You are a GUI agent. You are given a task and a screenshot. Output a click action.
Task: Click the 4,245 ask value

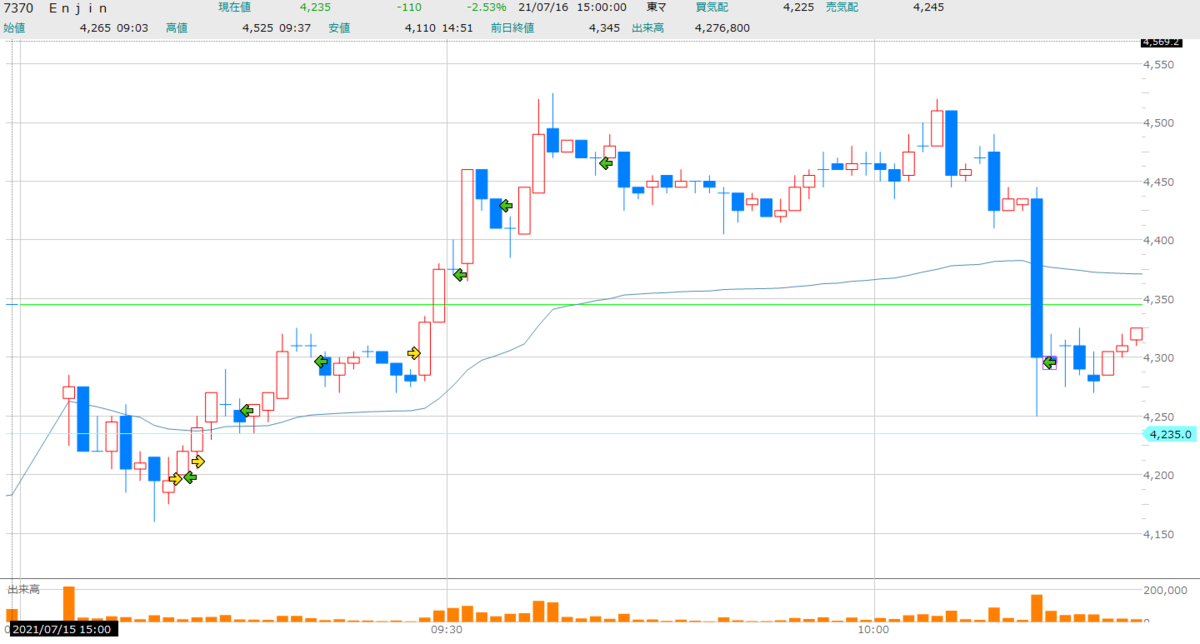[931, 8]
